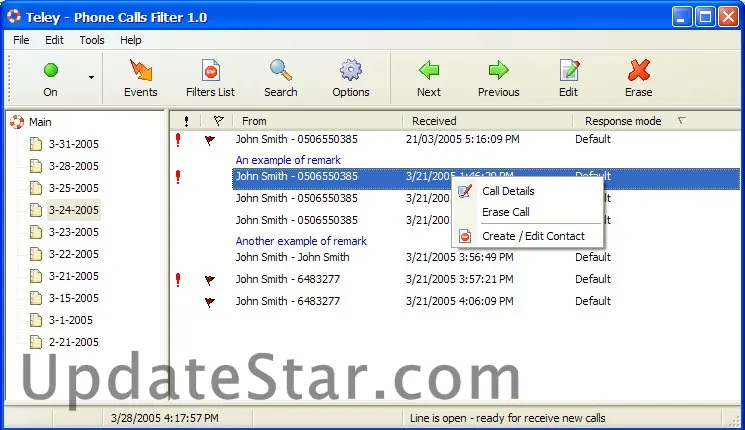
Task: Select call received 21/03/2005 5:16:09 PM
Action: click(462, 139)
